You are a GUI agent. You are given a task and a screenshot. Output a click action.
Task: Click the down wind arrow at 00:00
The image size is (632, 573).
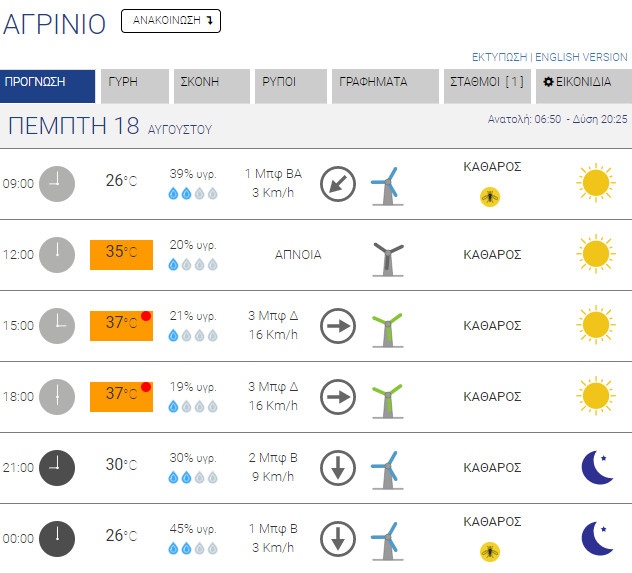tap(338, 538)
